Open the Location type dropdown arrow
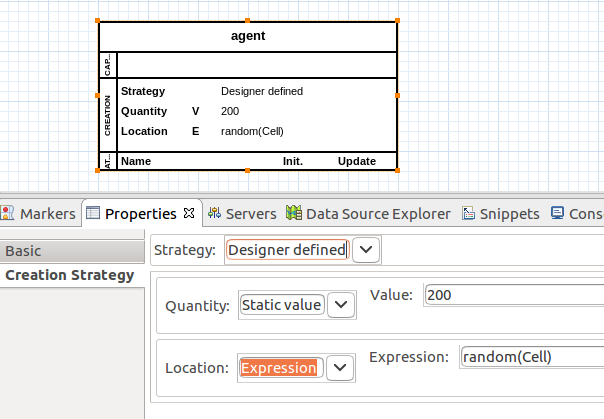Image resolution: width=604 pixels, height=419 pixels. click(x=340, y=368)
